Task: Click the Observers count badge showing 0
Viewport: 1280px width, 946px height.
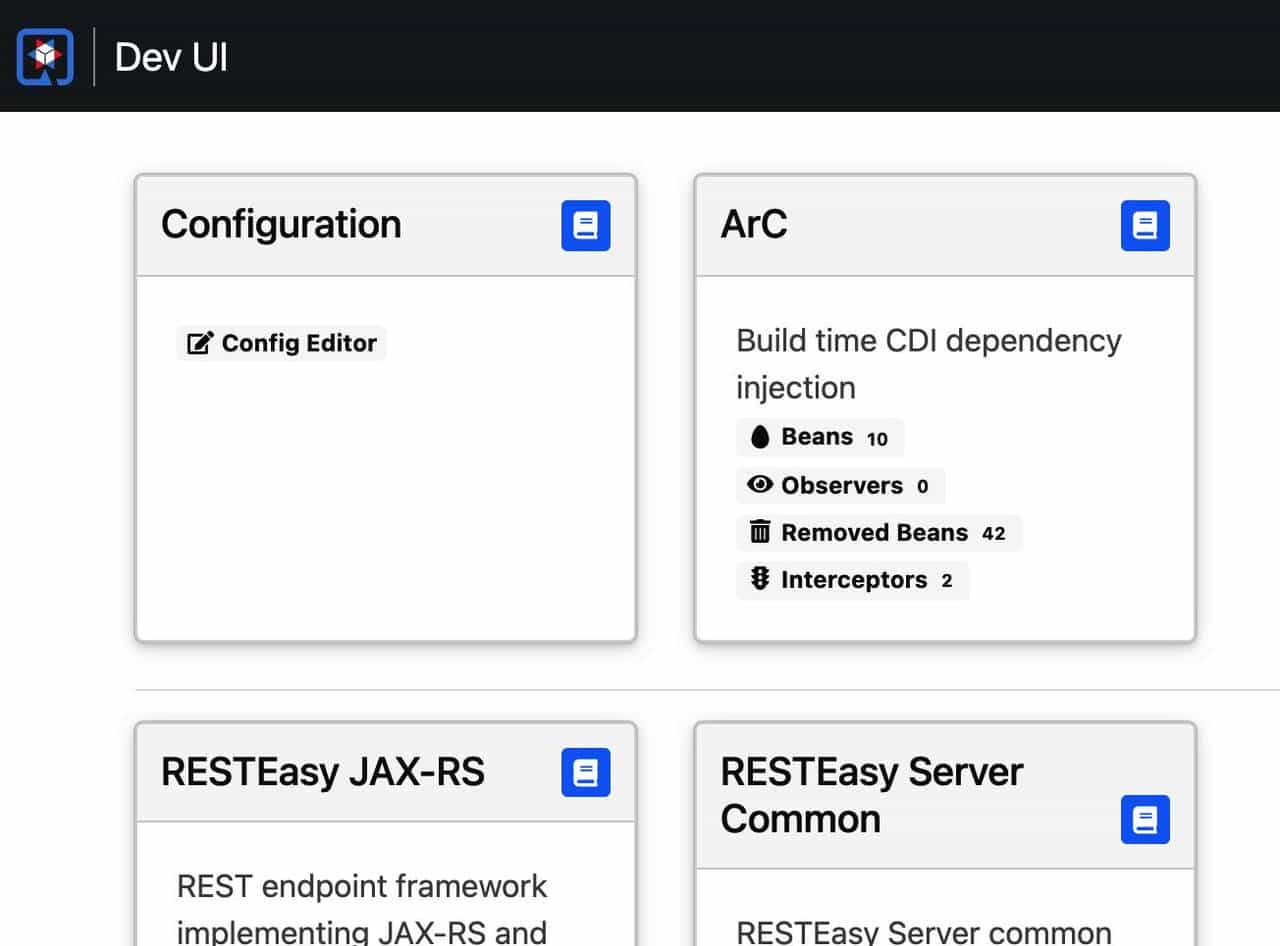Action: point(922,486)
